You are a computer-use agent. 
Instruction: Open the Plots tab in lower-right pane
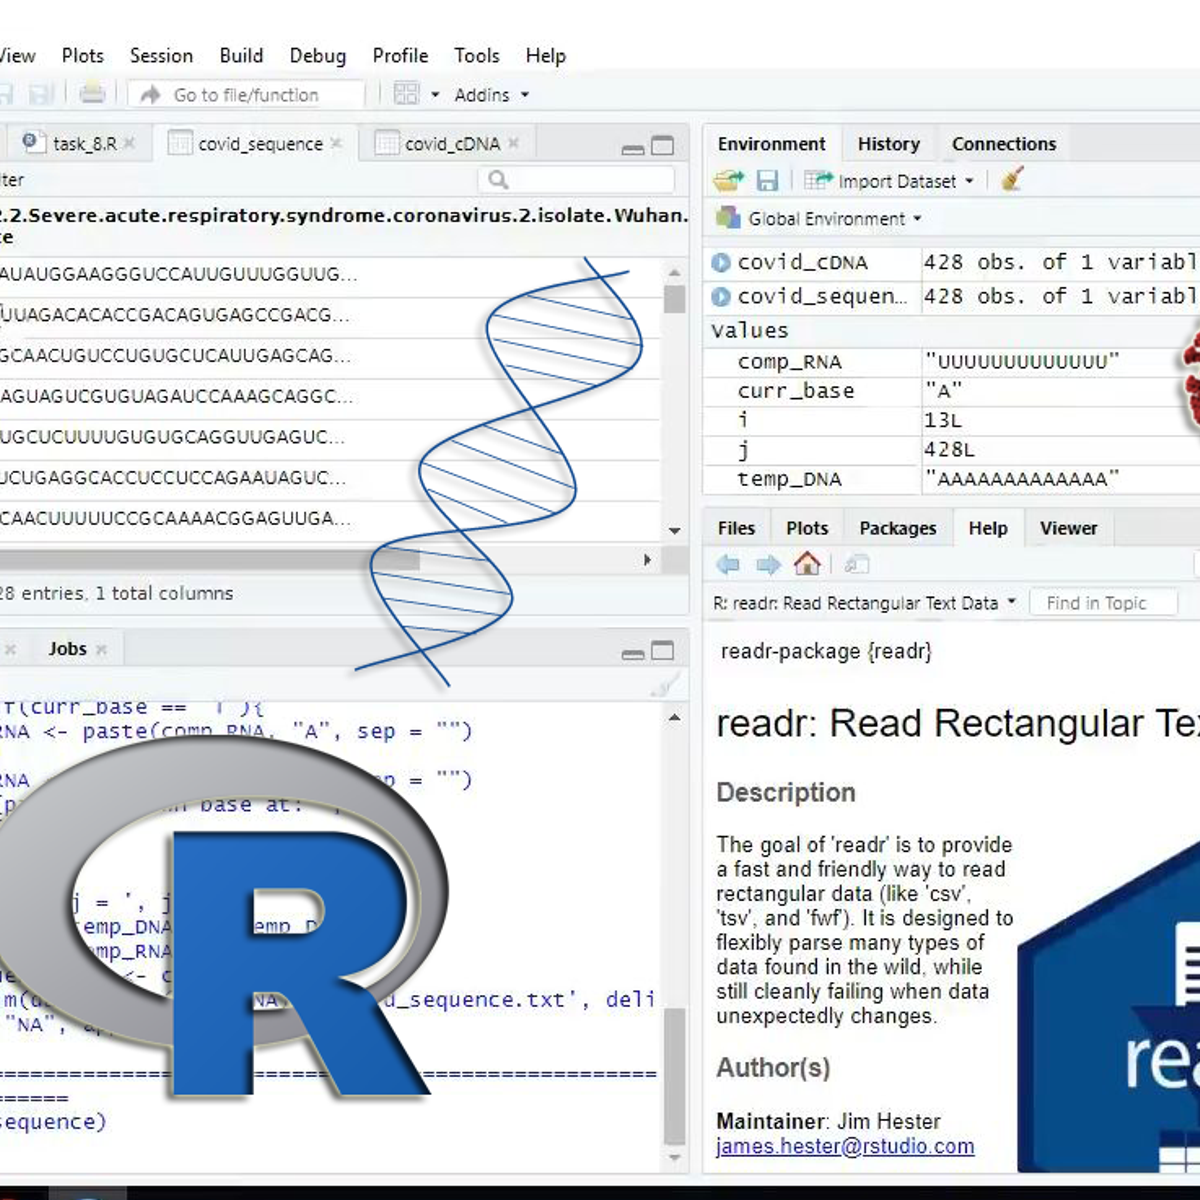[807, 528]
